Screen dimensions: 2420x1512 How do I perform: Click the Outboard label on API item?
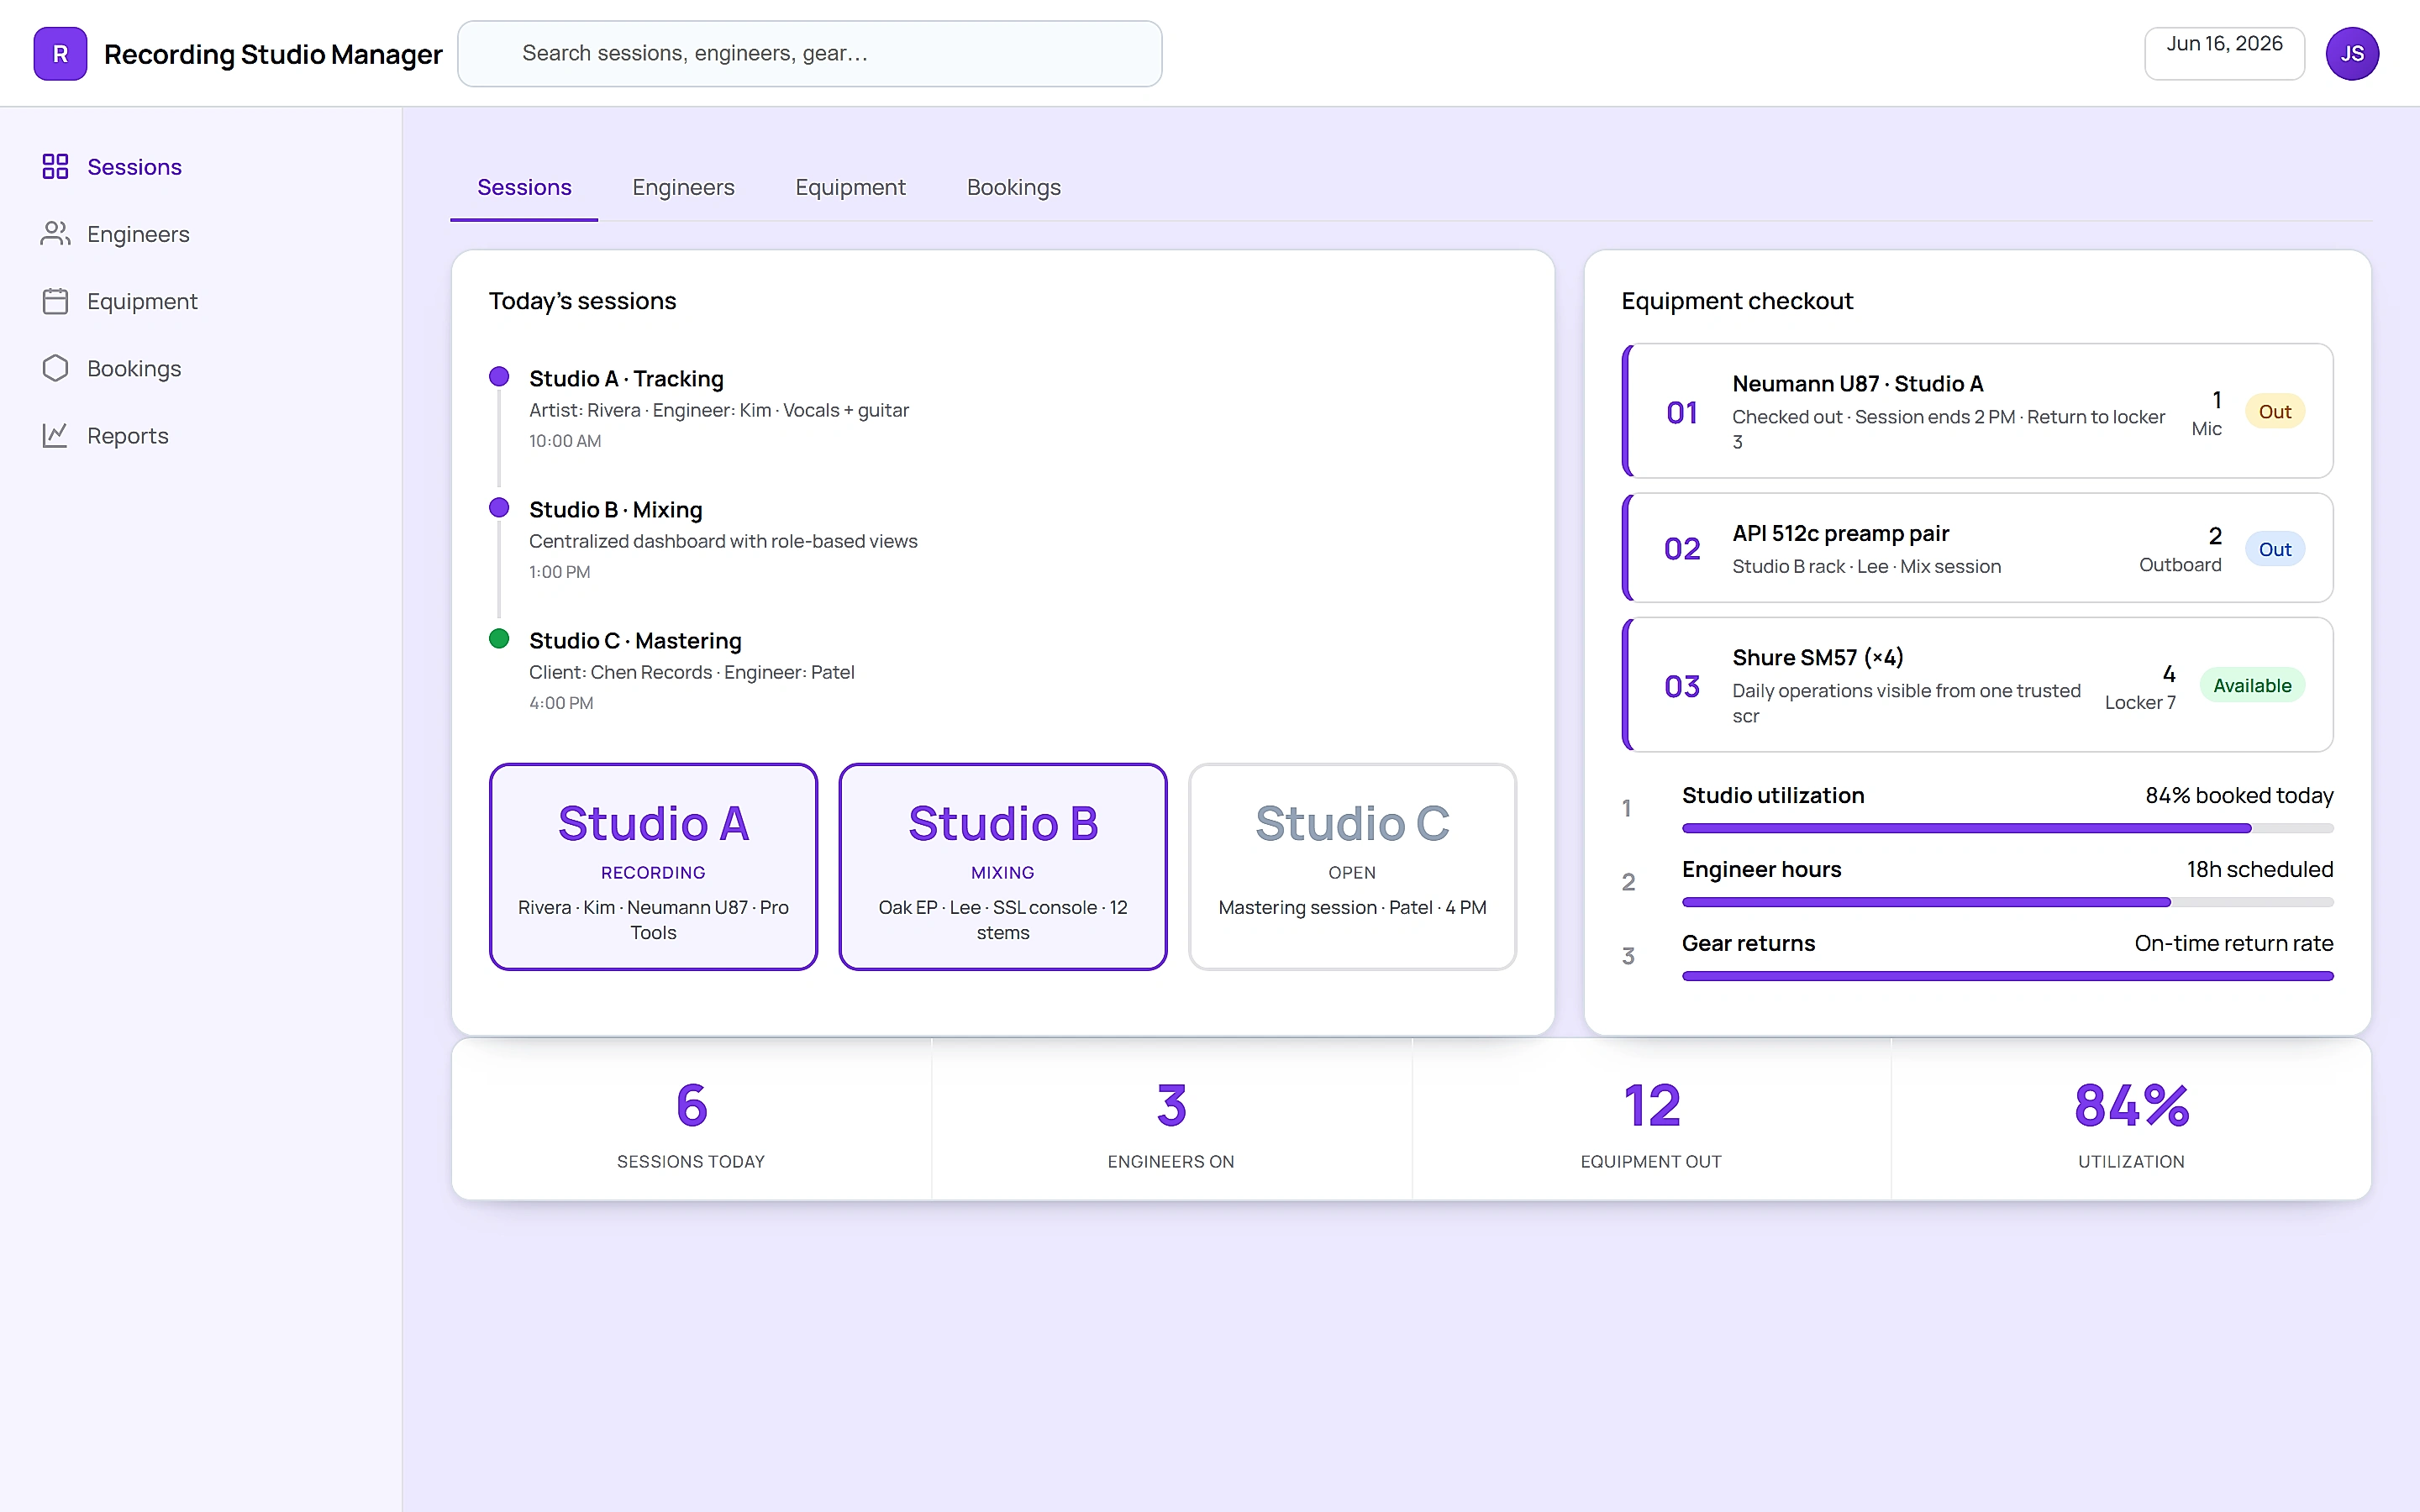click(2180, 564)
